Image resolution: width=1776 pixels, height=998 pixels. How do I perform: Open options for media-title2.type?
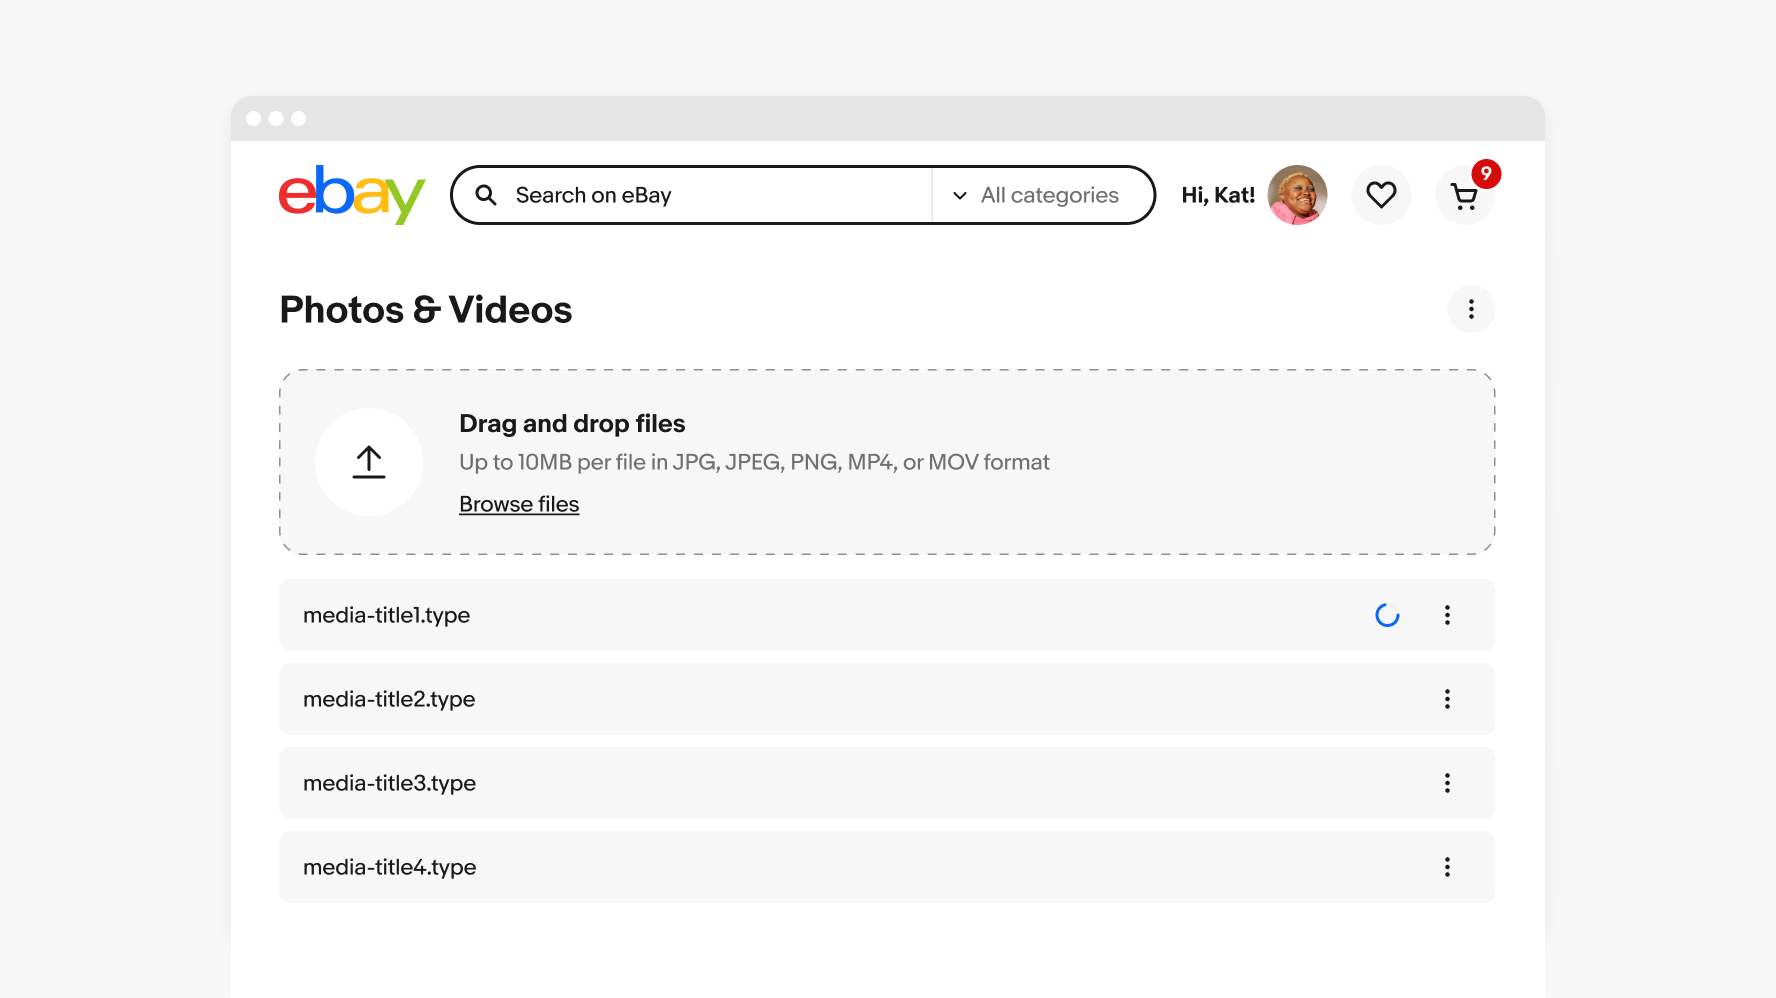click(1447, 699)
